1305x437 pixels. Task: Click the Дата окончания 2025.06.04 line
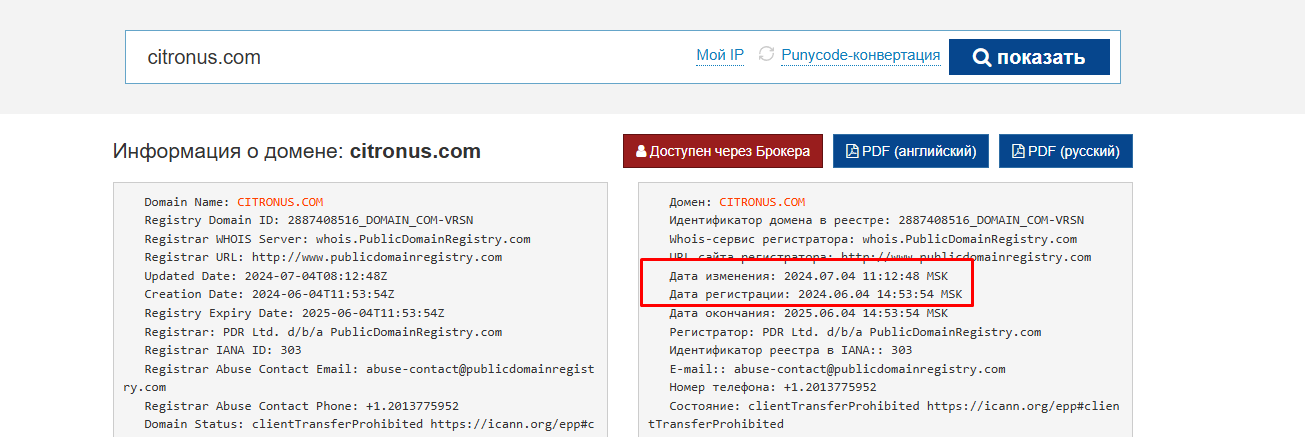coord(808,313)
